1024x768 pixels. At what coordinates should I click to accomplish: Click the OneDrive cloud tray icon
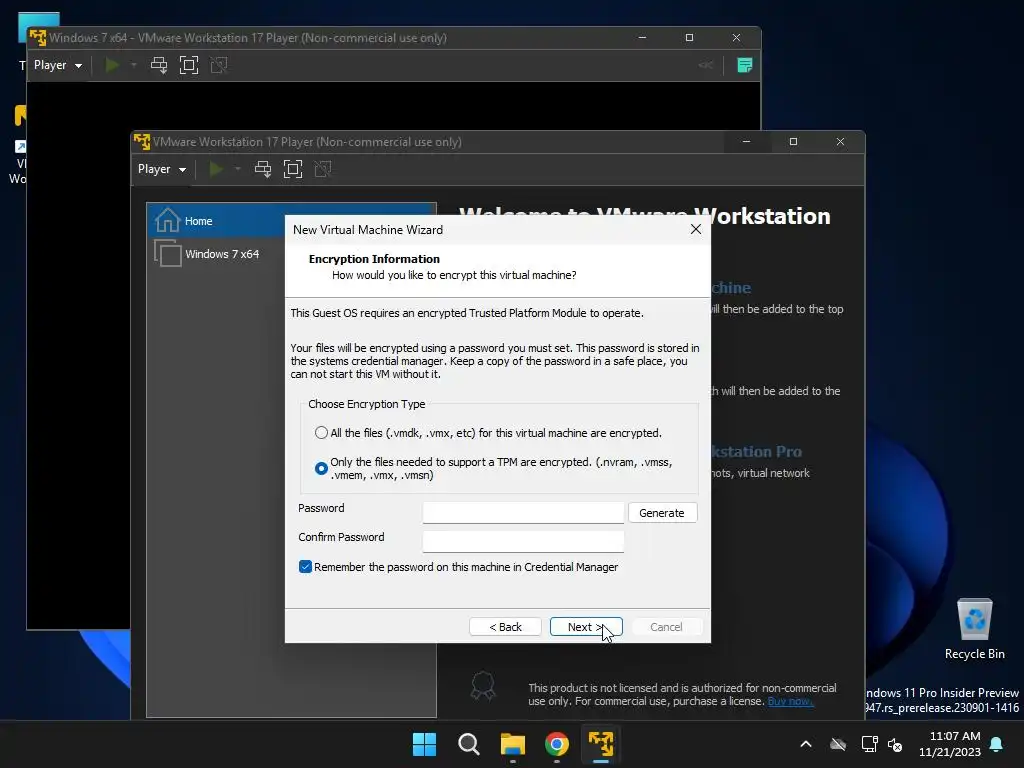(x=838, y=744)
